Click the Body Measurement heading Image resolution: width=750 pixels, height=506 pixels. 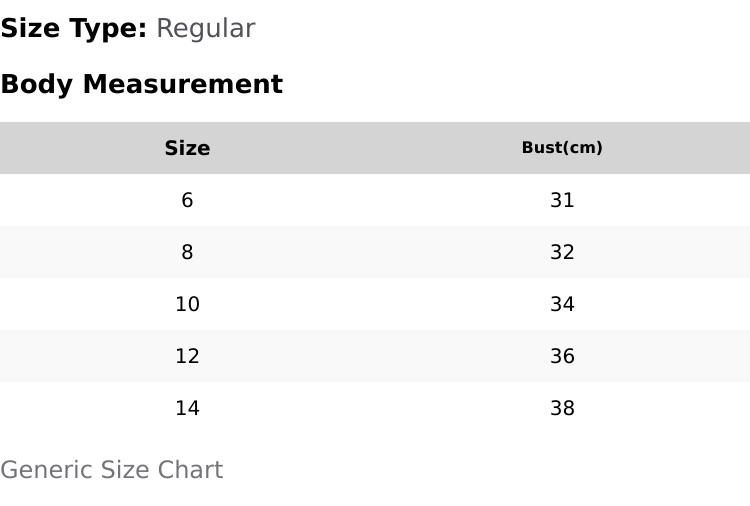click(142, 85)
